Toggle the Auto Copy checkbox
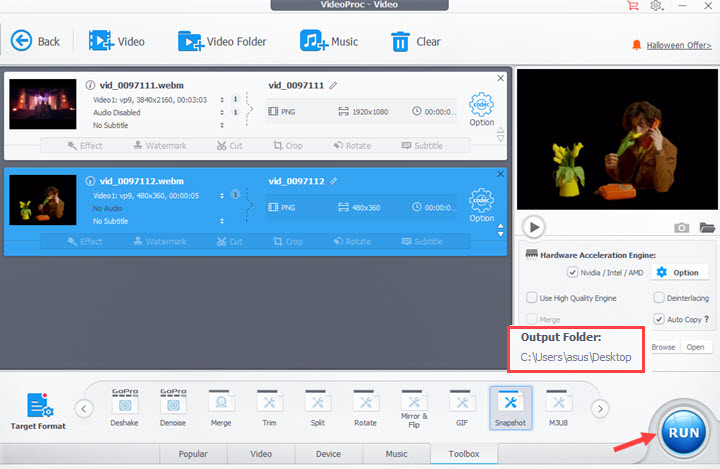 click(659, 319)
